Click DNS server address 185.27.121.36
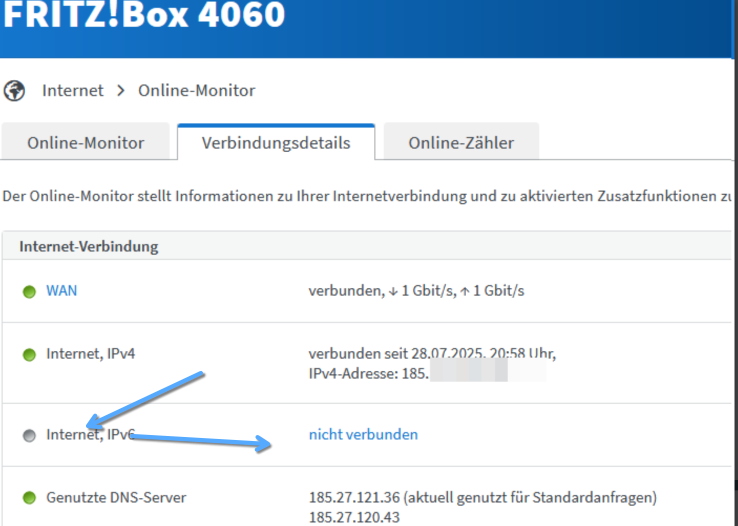The image size is (738, 526). (358, 497)
